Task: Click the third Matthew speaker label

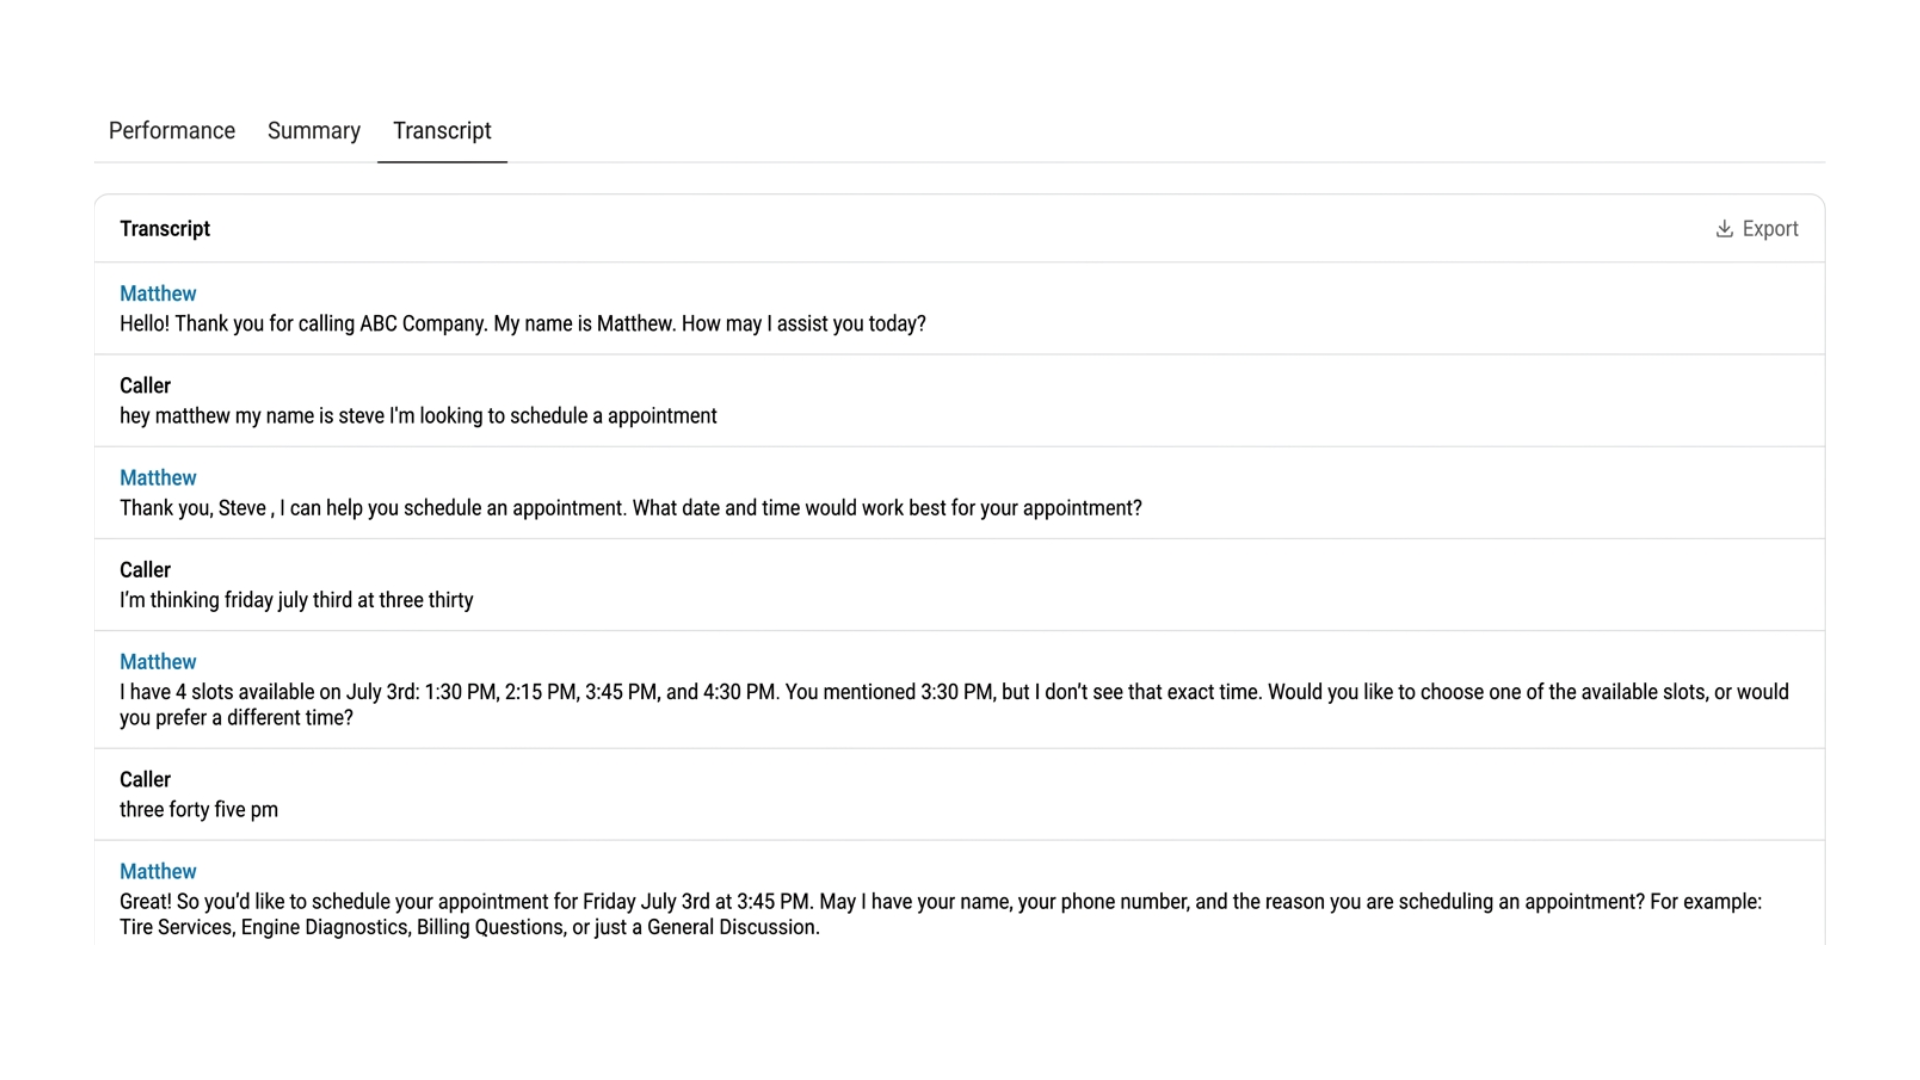Action: [x=158, y=662]
